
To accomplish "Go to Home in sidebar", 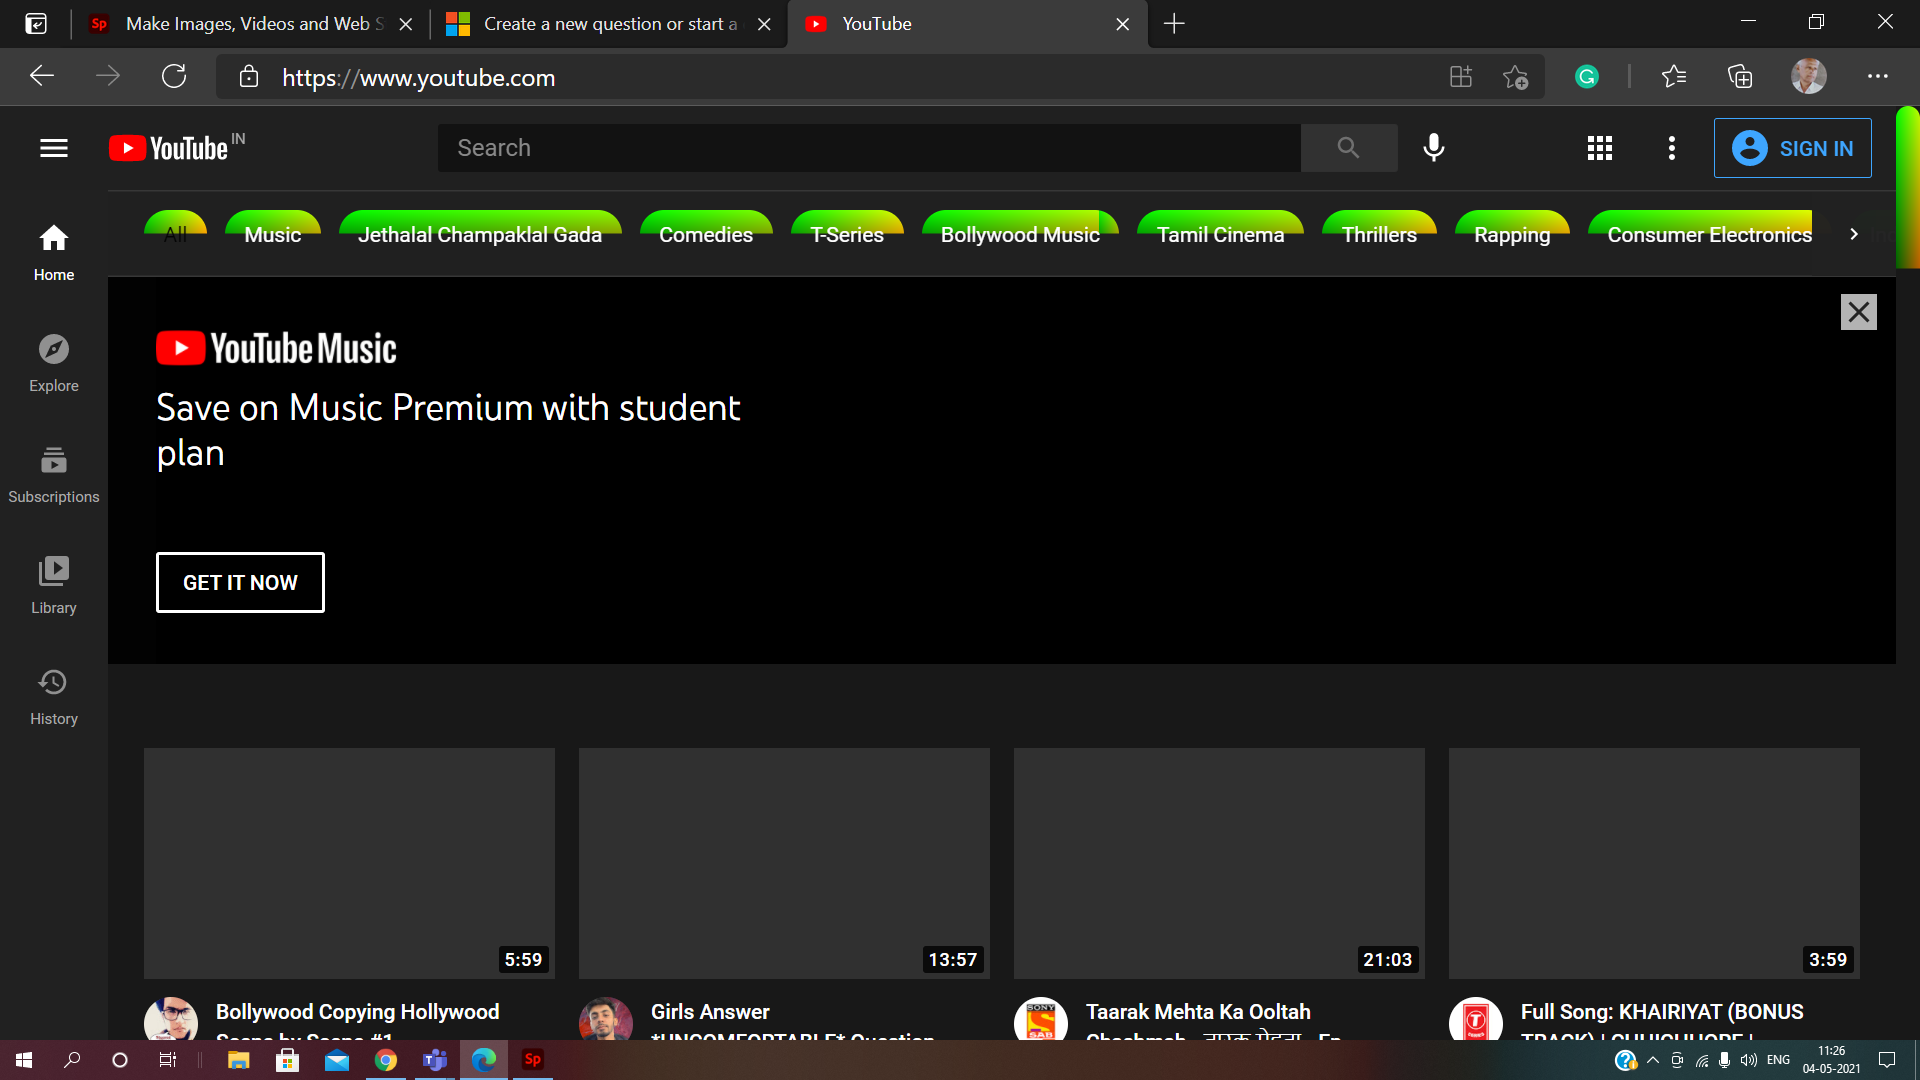I will [54, 252].
